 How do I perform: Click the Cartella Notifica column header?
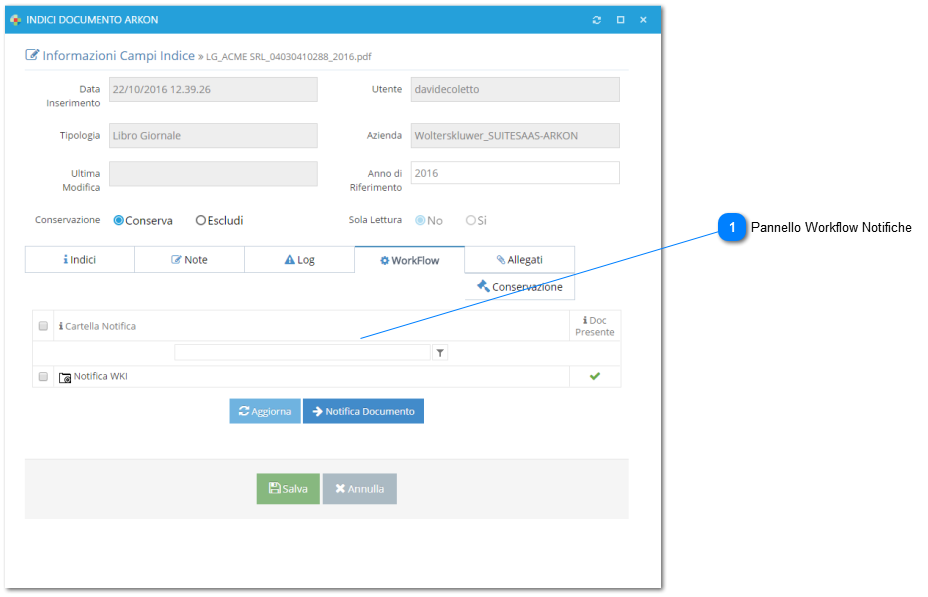click(x=311, y=326)
